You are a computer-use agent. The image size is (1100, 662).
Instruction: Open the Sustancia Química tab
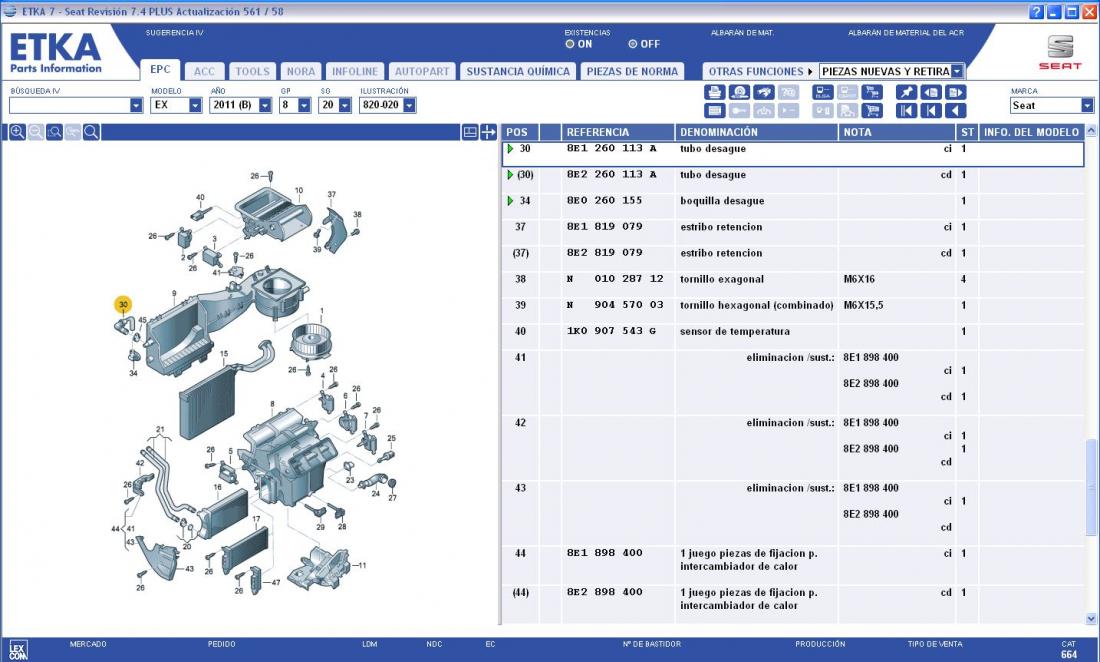(x=518, y=72)
